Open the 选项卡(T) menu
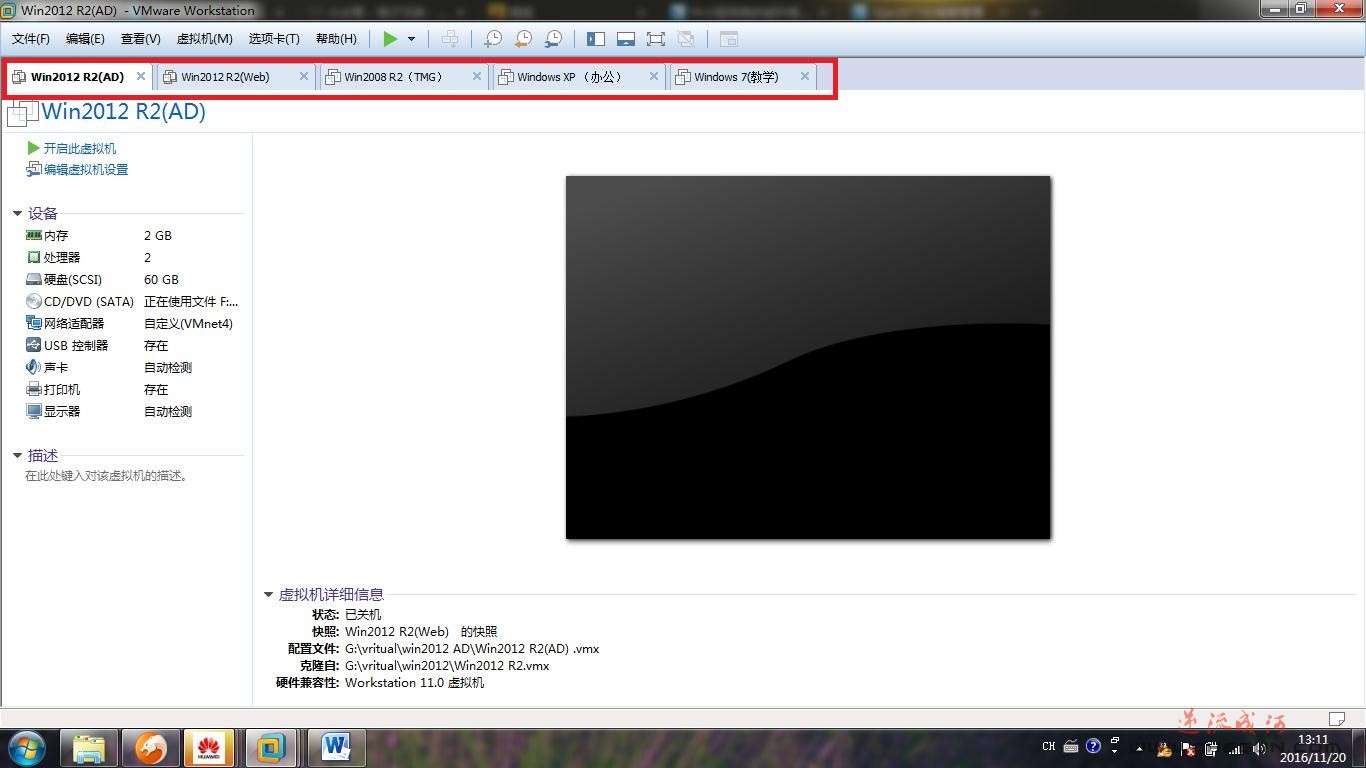The height and width of the screenshot is (768, 1366). click(x=274, y=39)
